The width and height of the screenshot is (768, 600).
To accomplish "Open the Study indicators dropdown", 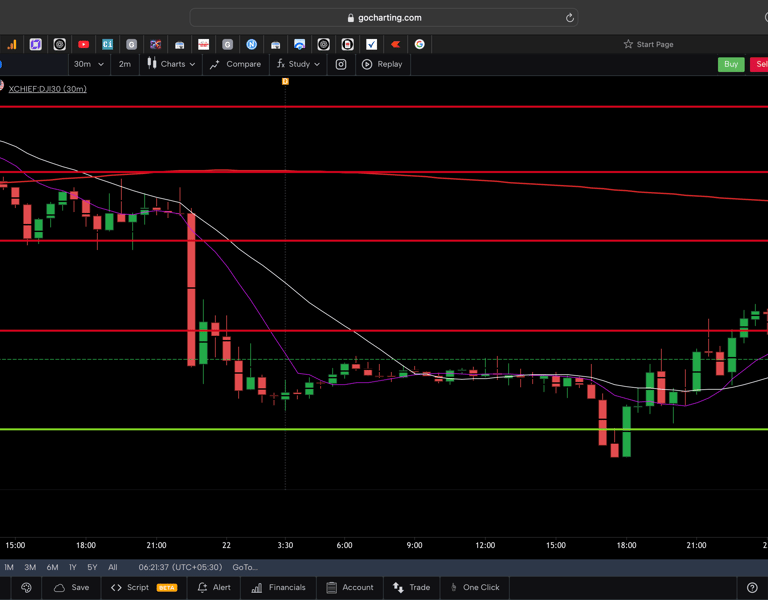I will click(x=298, y=64).
